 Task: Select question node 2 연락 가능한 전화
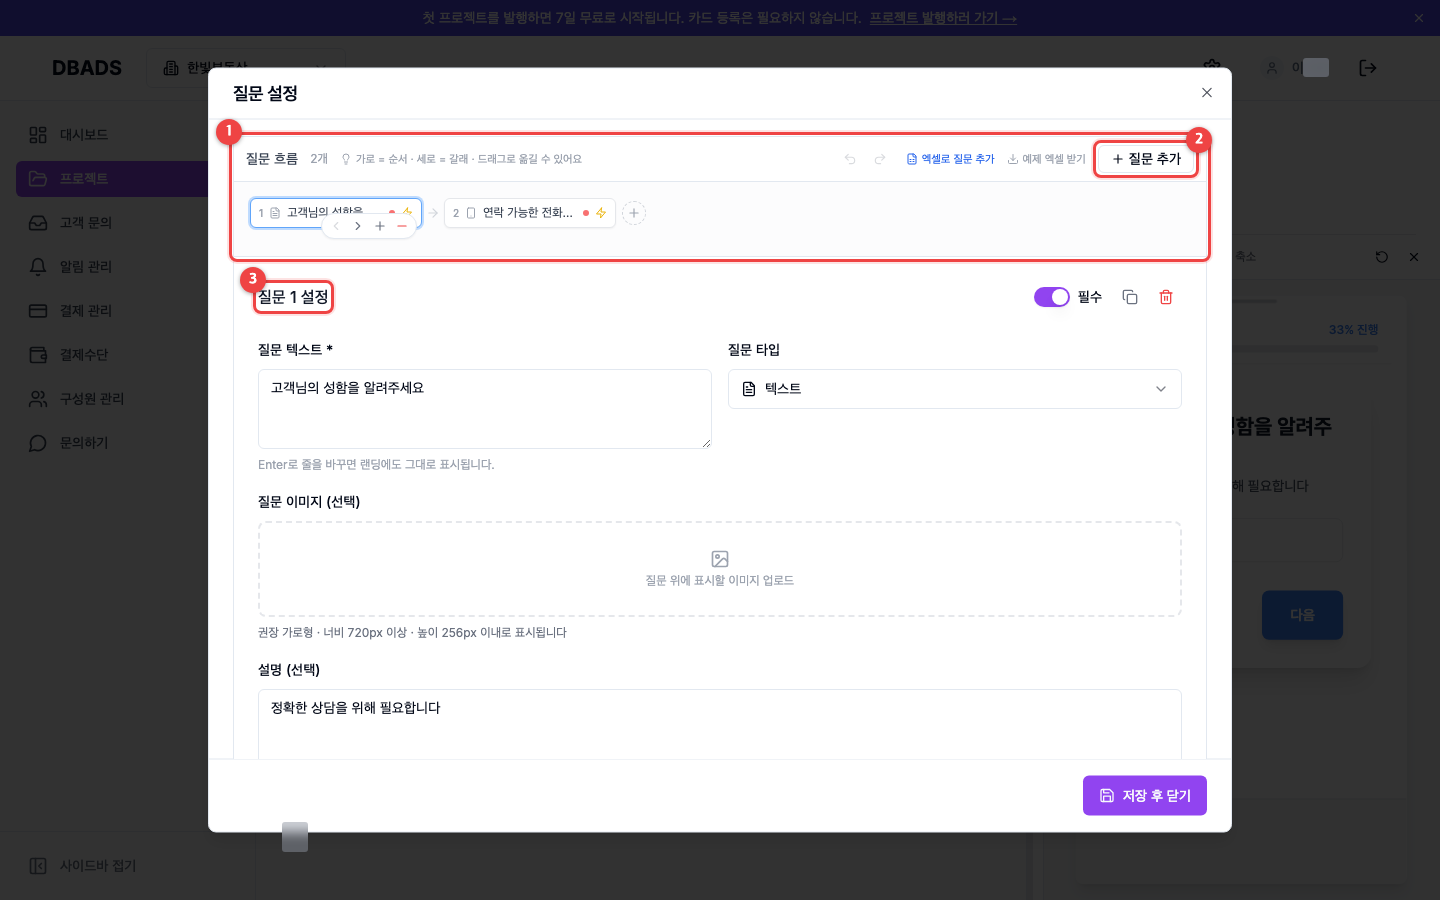529,213
